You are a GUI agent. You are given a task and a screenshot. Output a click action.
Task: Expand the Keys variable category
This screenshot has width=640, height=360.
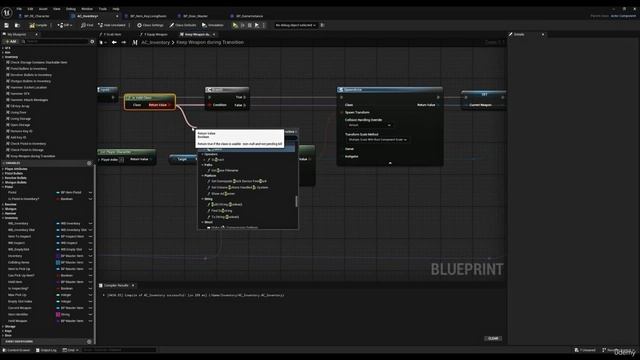3,331
